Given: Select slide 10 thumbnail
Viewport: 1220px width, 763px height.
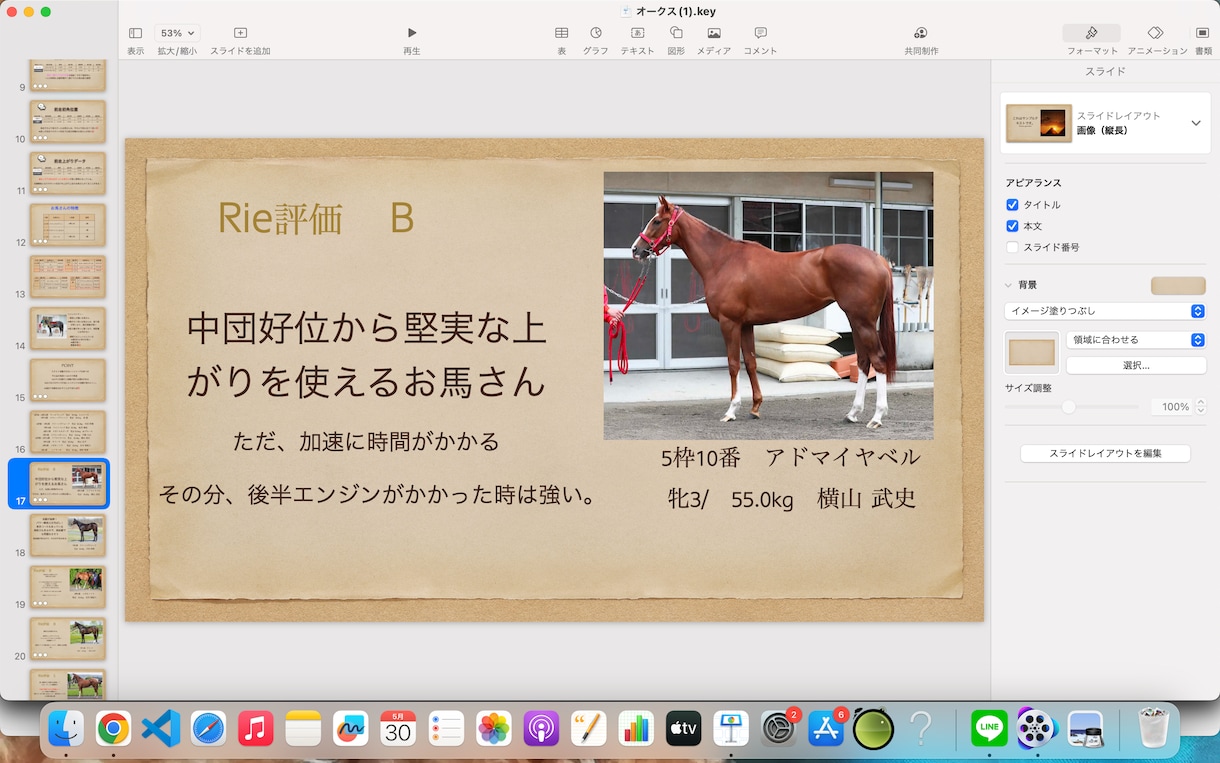Looking at the screenshot, I should tap(68, 122).
